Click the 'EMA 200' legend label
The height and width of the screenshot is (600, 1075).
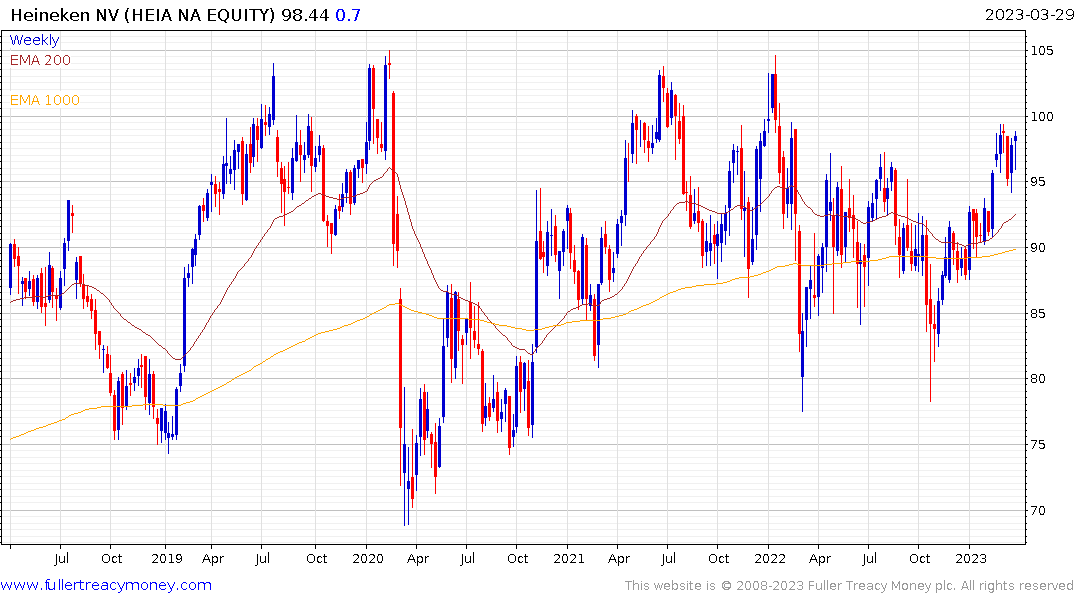[x=40, y=60]
